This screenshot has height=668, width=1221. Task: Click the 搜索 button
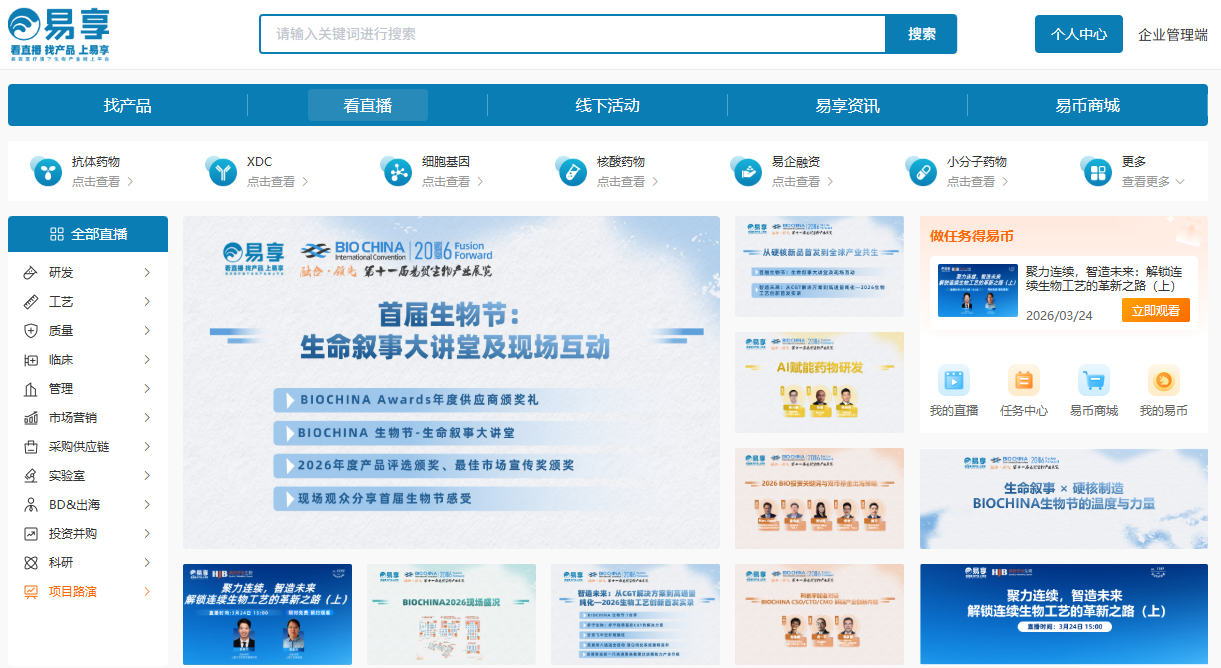tap(921, 34)
